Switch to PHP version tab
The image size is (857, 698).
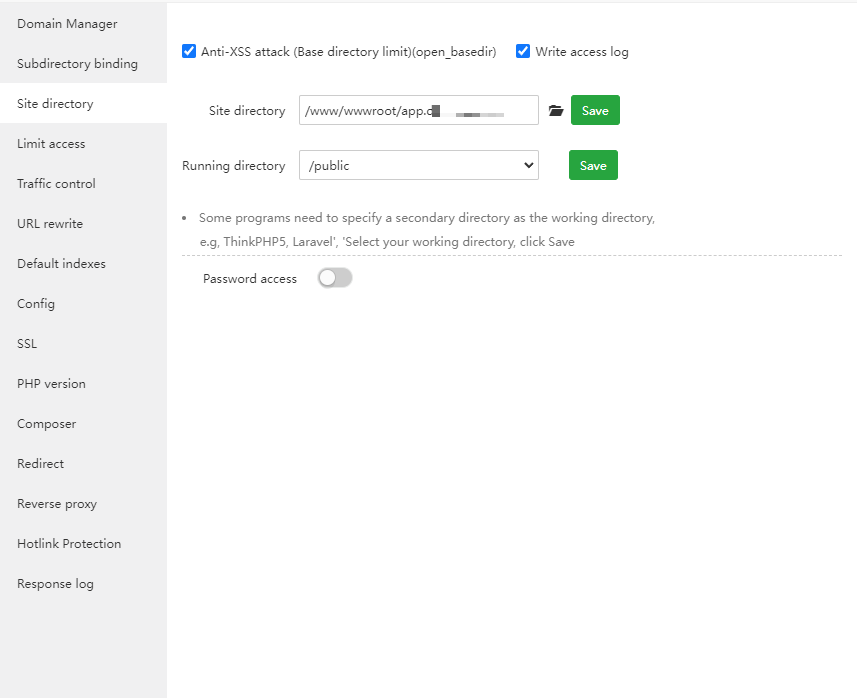point(83,383)
